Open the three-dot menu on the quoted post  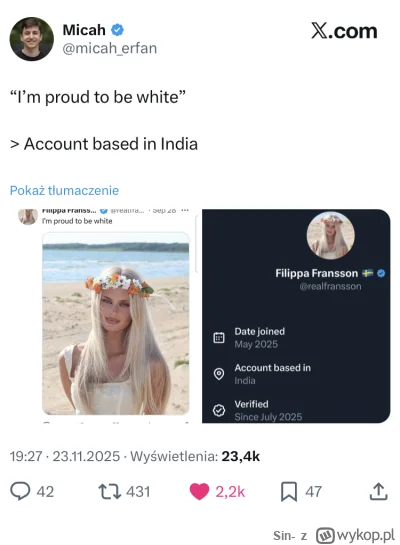tap(185, 210)
